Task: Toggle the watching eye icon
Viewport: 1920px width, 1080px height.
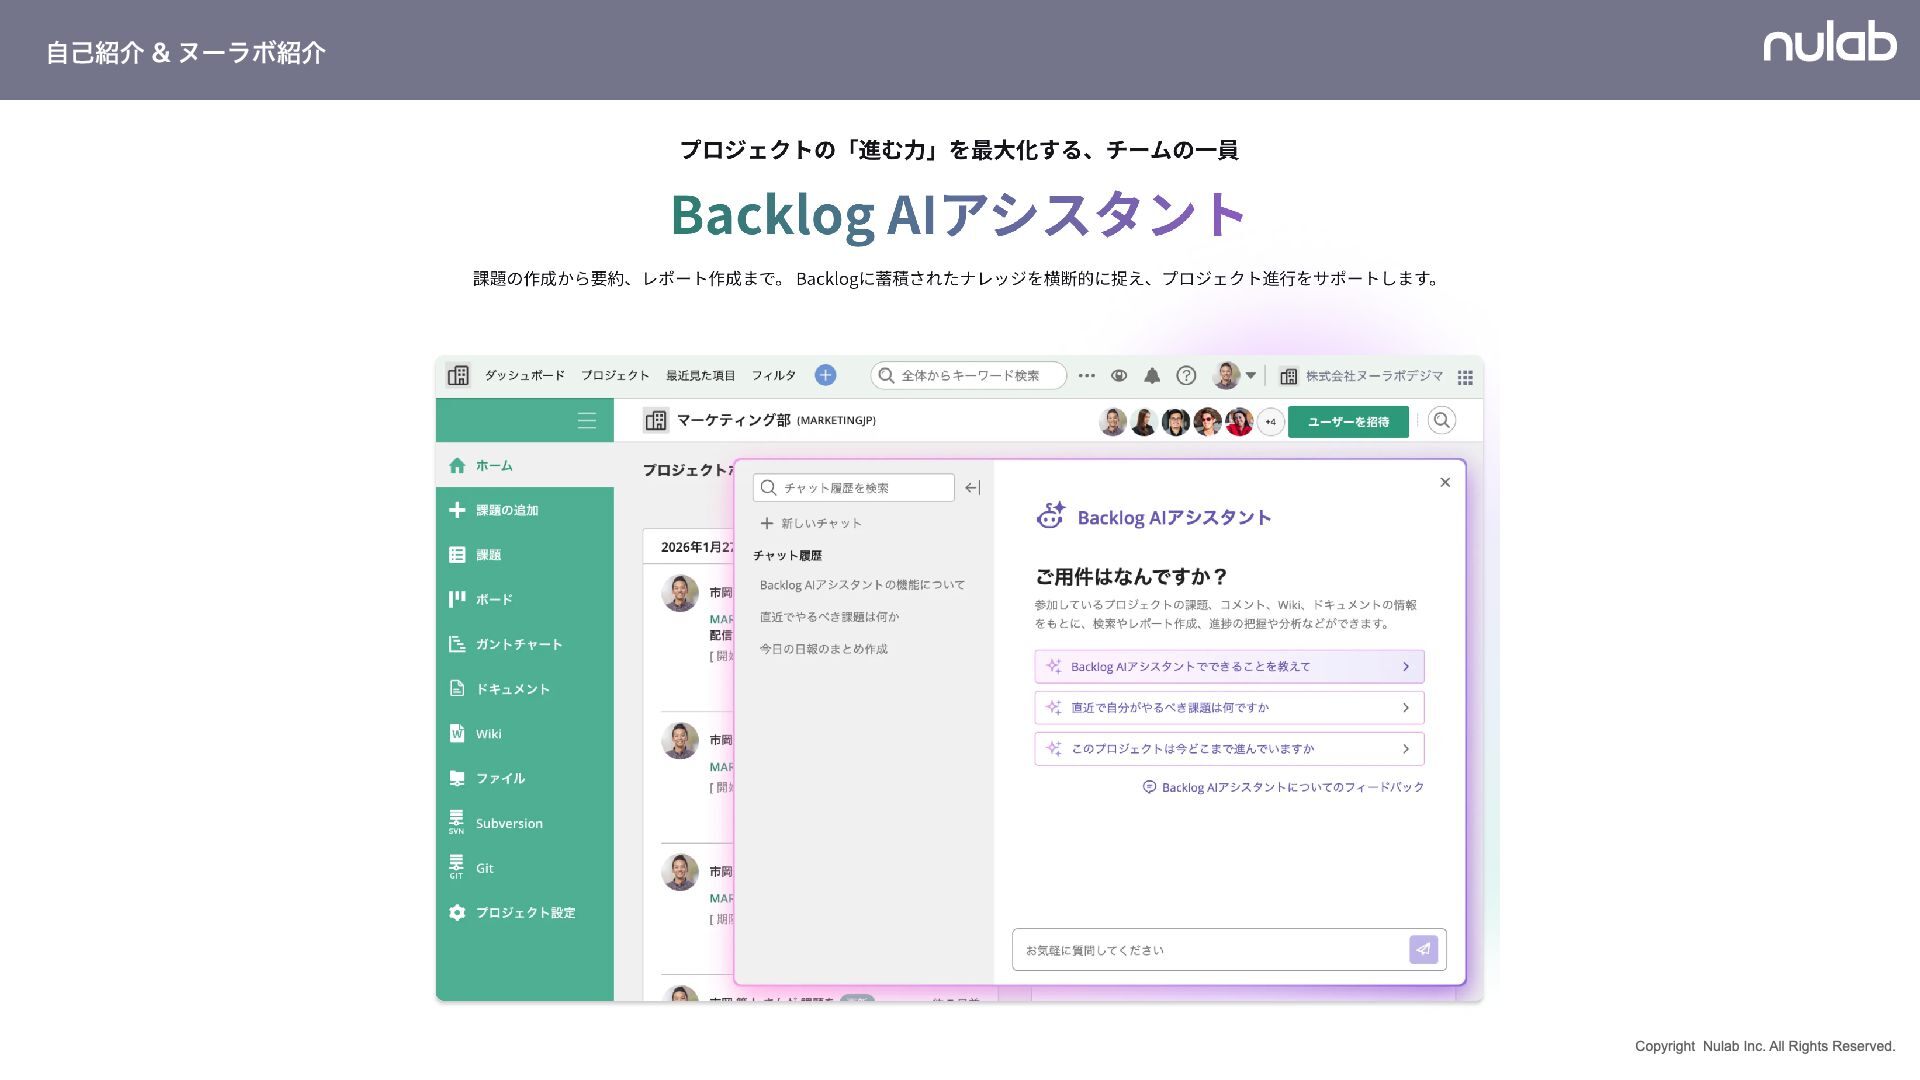Action: click(1119, 376)
